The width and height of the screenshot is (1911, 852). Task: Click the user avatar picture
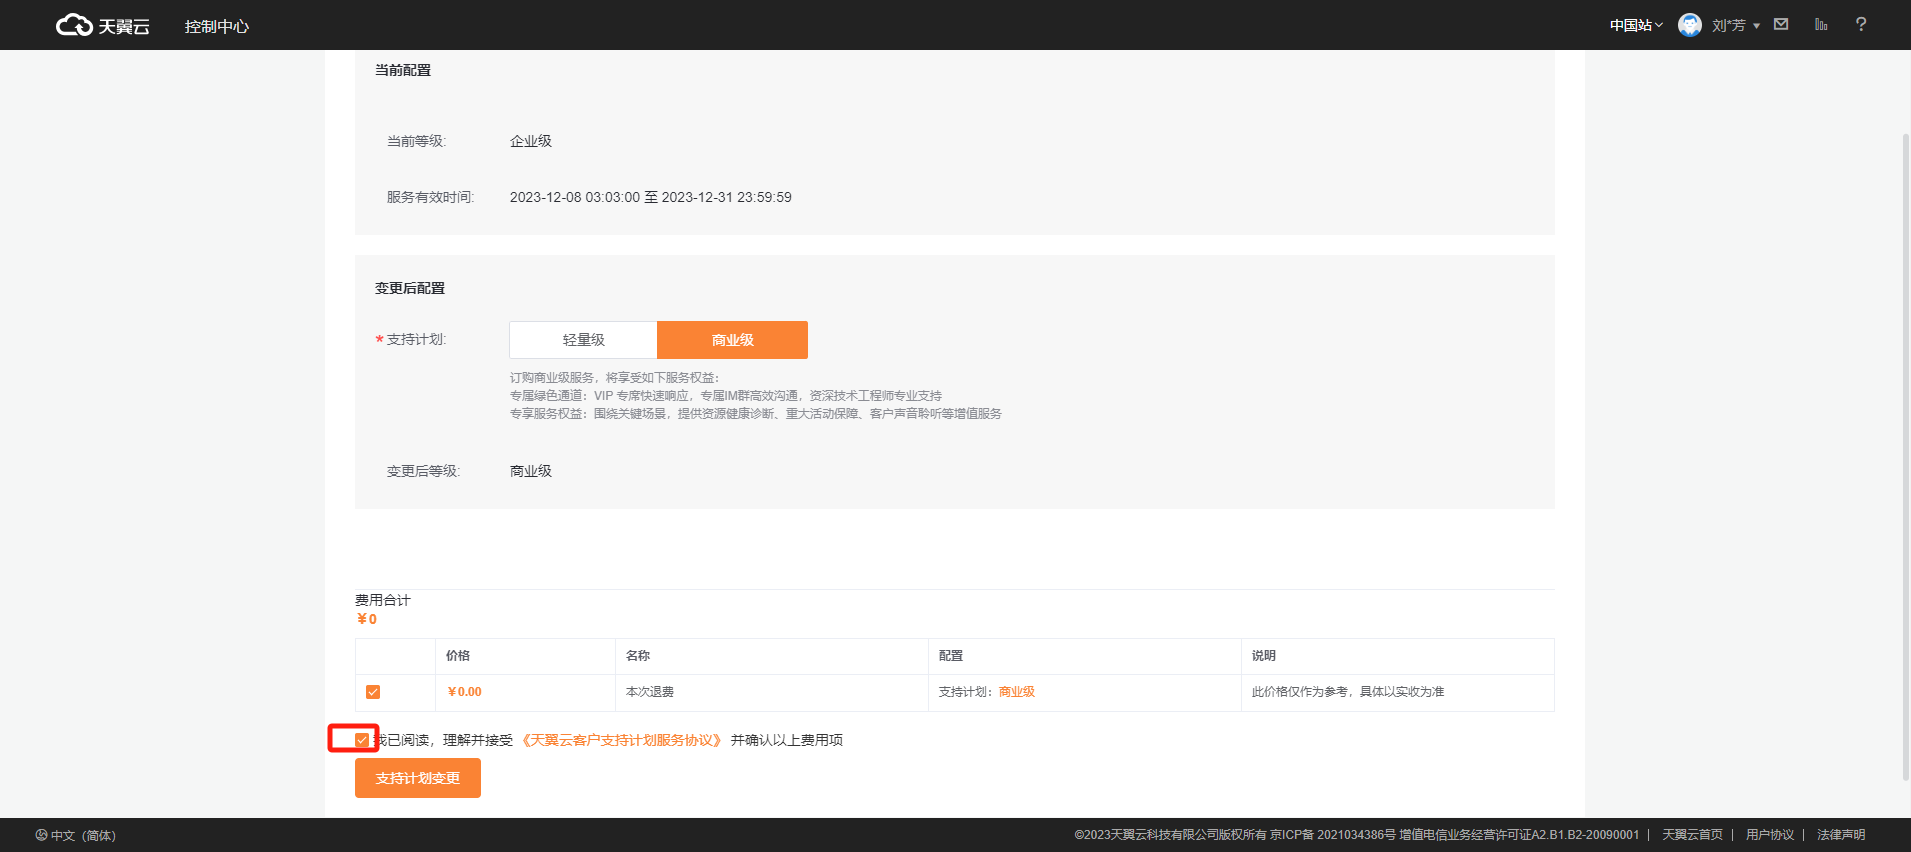1690,25
